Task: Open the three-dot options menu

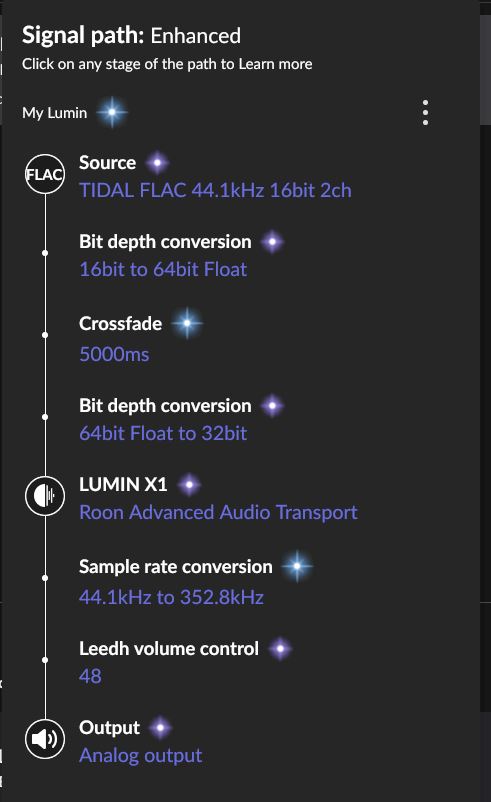Action: (x=425, y=113)
